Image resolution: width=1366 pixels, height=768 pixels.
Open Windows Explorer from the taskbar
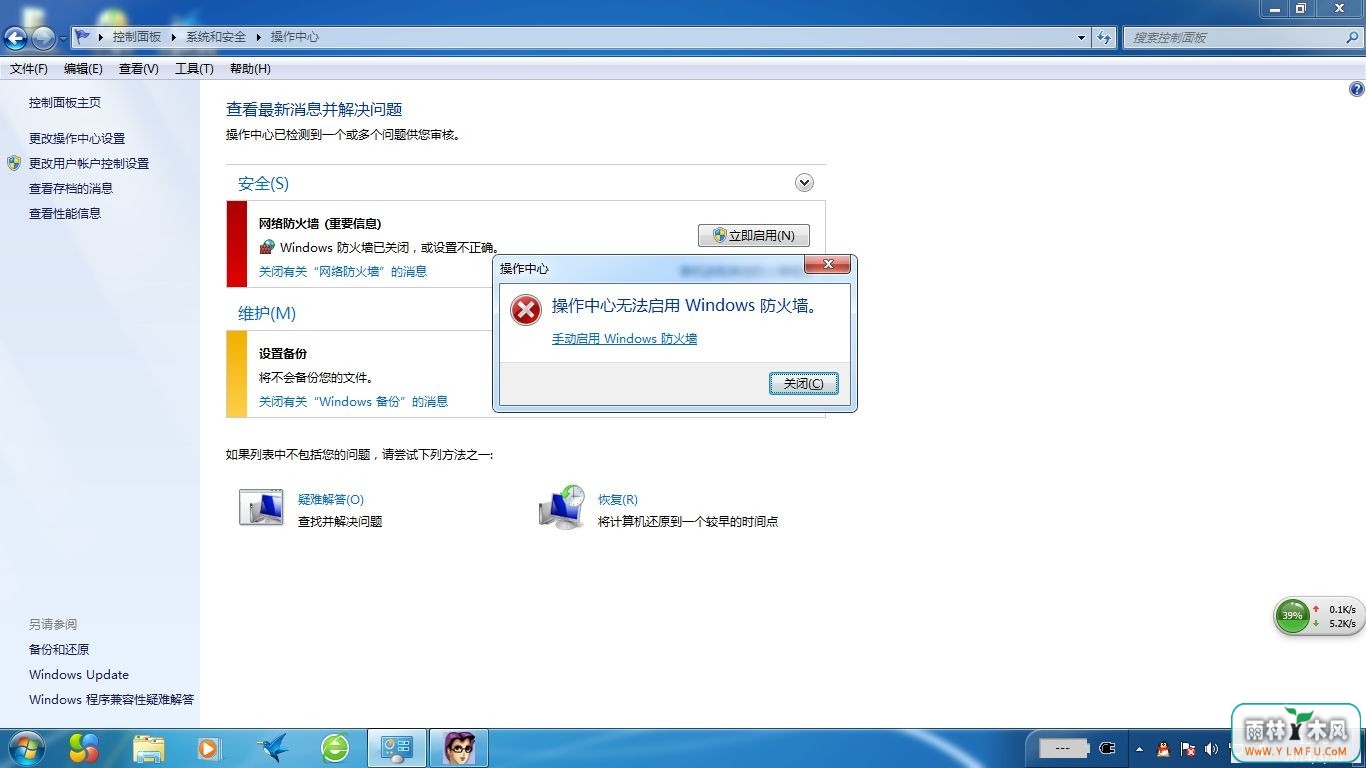(149, 748)
